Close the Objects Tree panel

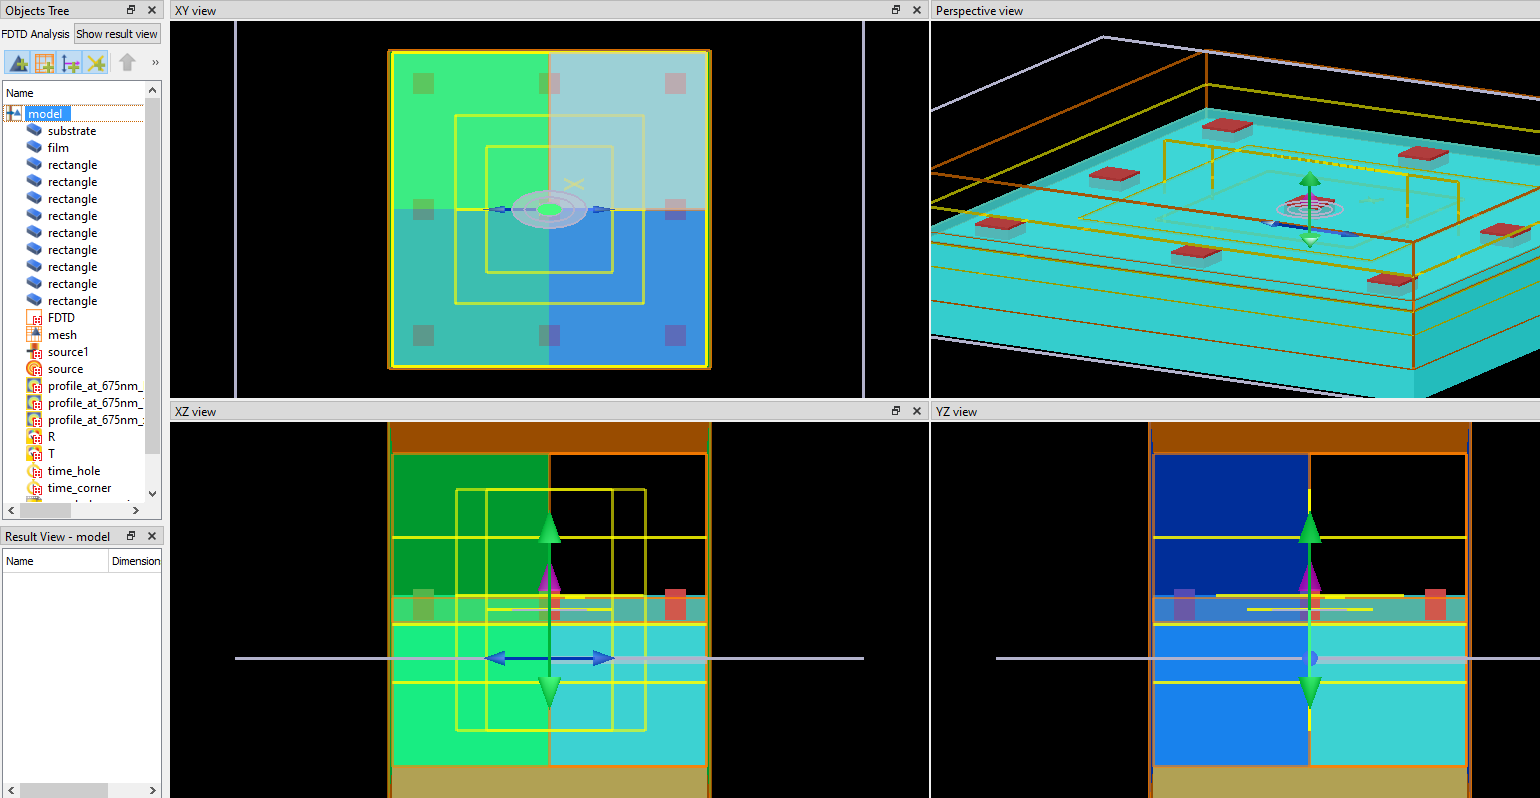(152, 10)
